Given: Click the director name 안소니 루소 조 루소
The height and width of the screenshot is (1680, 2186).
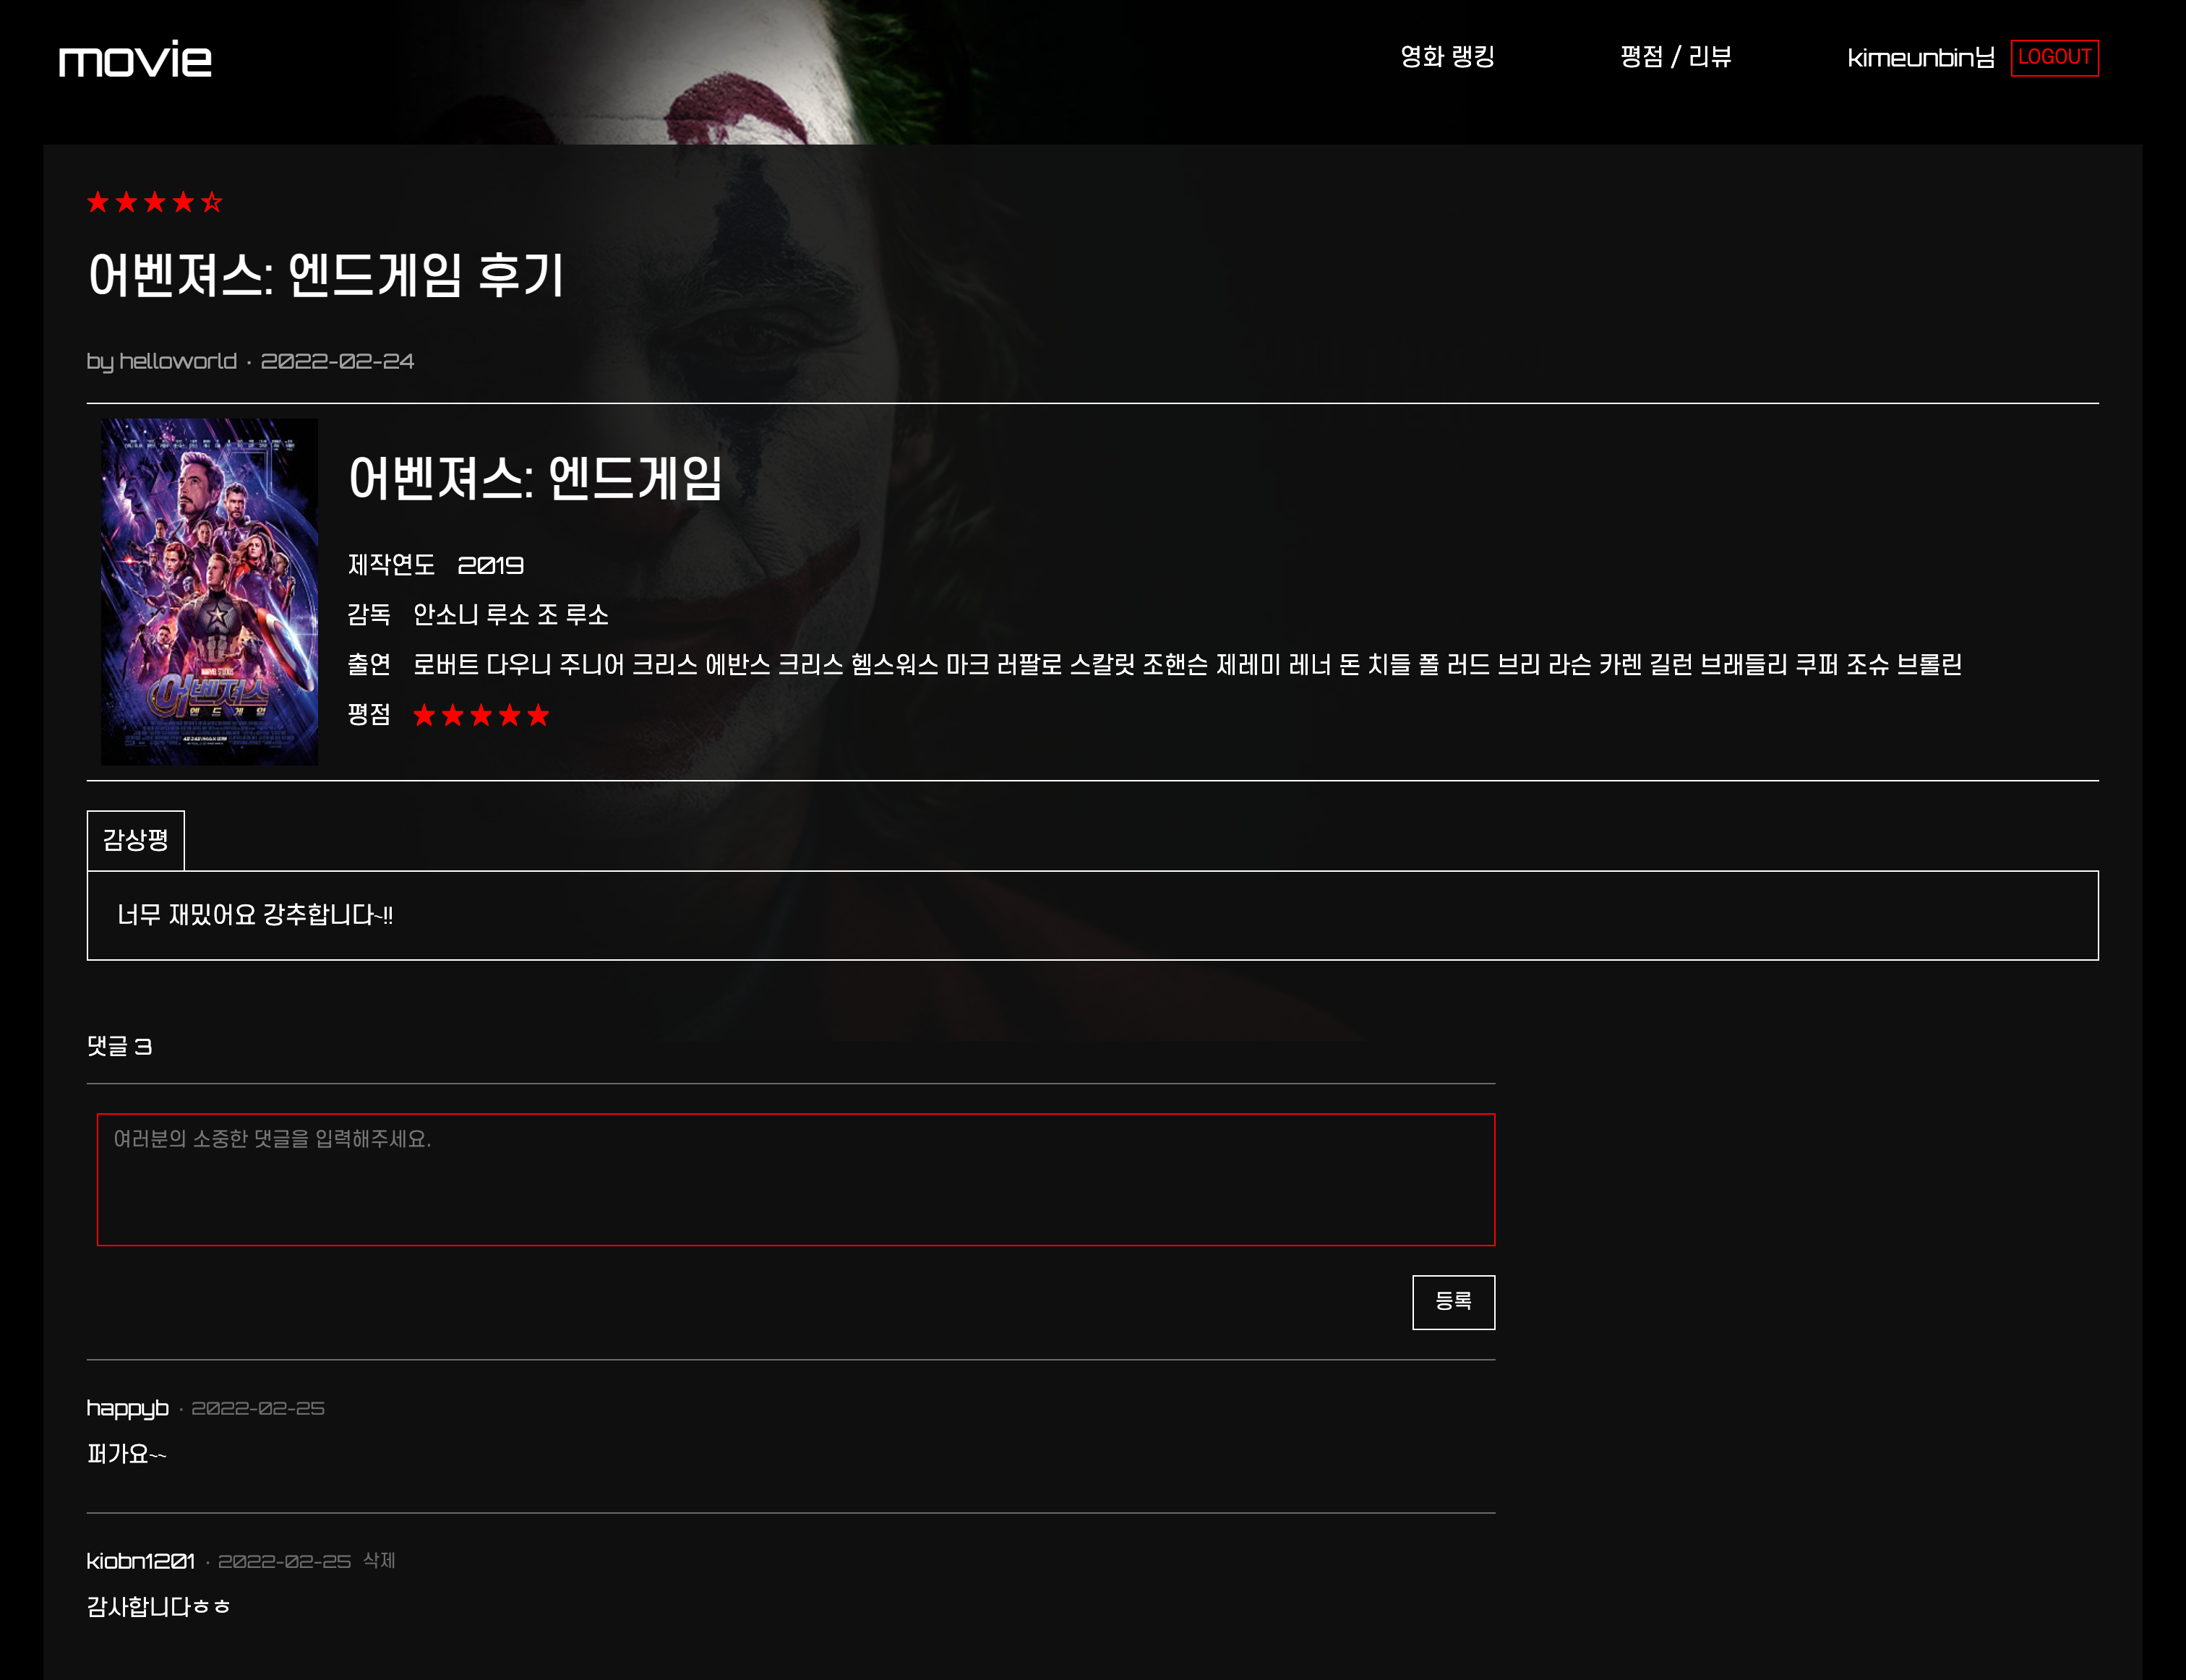Looking at the screenshot, I should point(511,615).
